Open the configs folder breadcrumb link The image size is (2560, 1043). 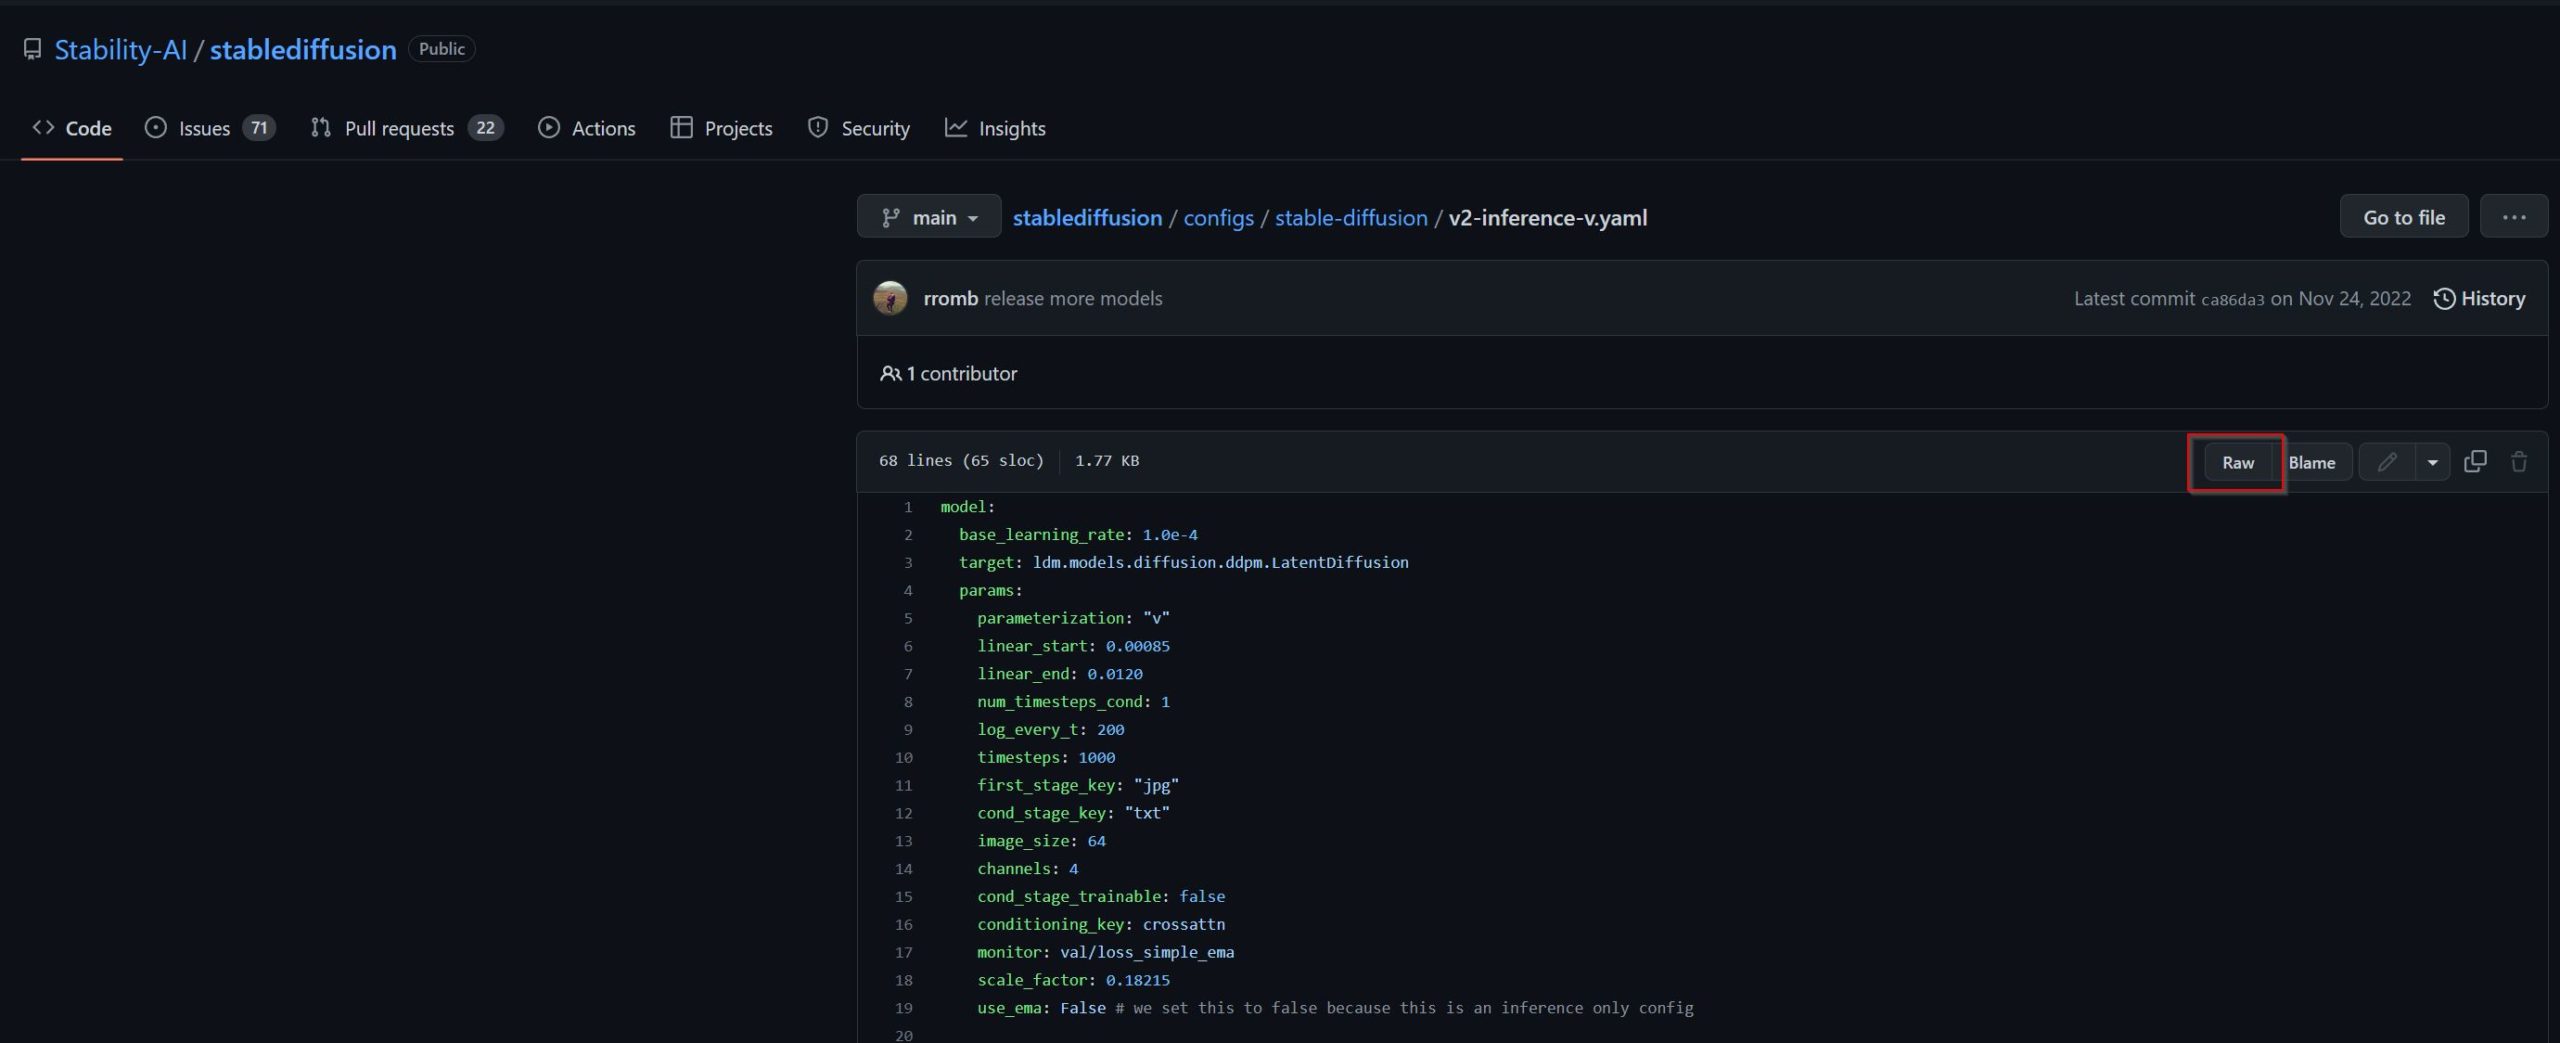[1218, 218]
